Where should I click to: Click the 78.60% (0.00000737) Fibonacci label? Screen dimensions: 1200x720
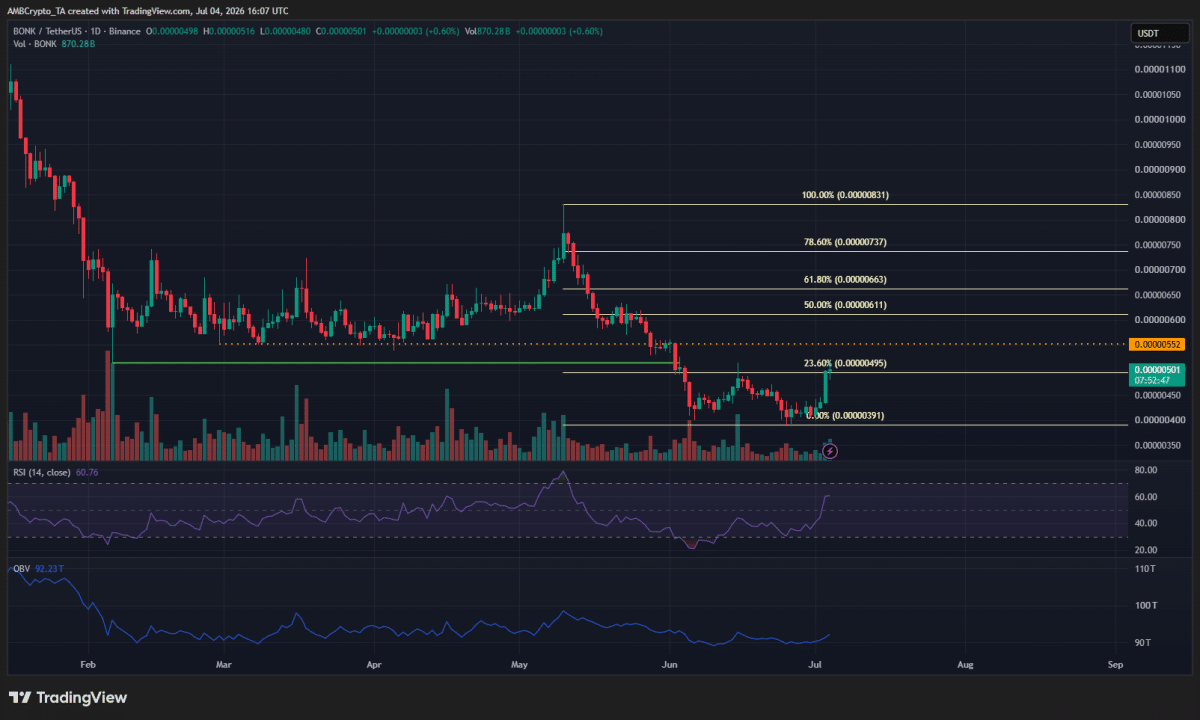(845, 242)
